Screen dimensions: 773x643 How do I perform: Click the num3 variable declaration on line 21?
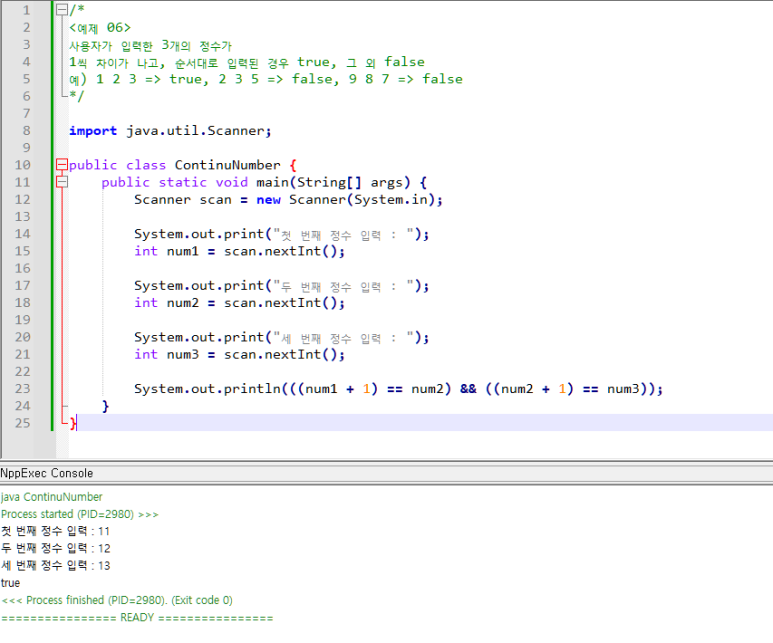click(x=182, y=355)
